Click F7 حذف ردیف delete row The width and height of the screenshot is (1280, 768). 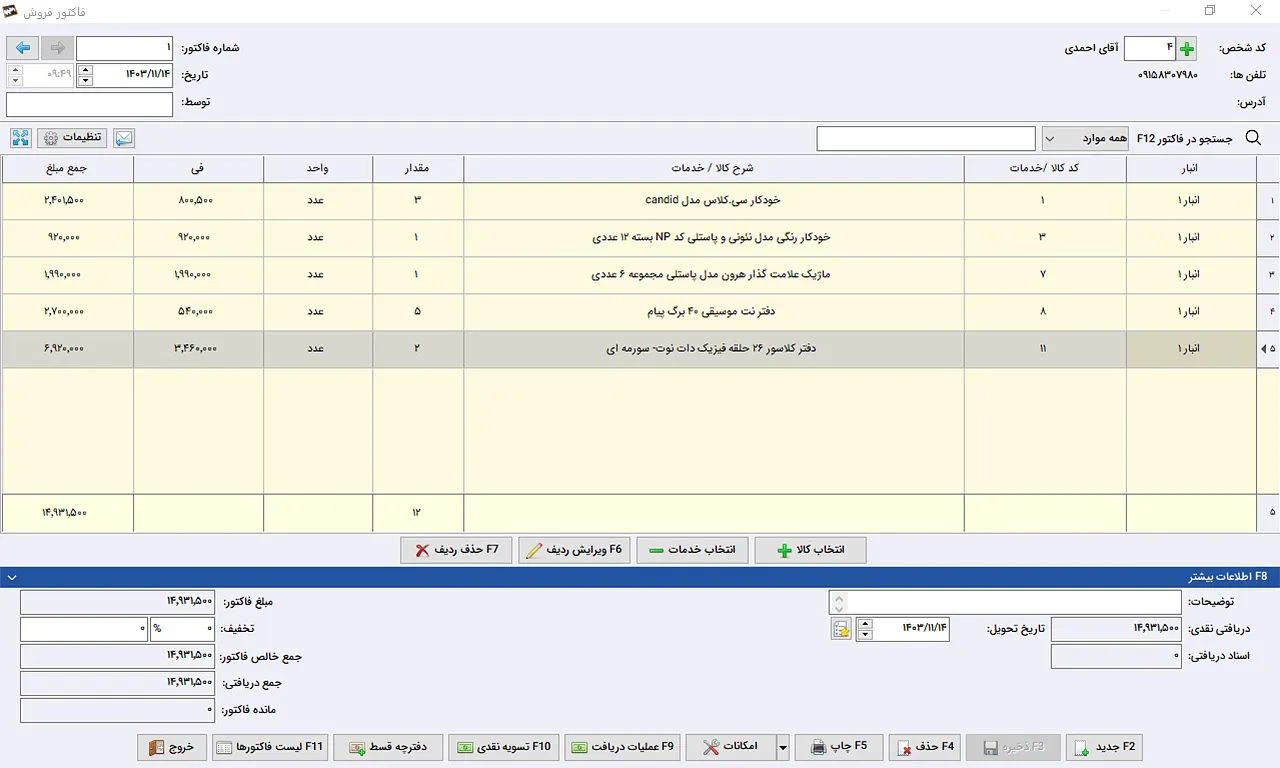456,550
